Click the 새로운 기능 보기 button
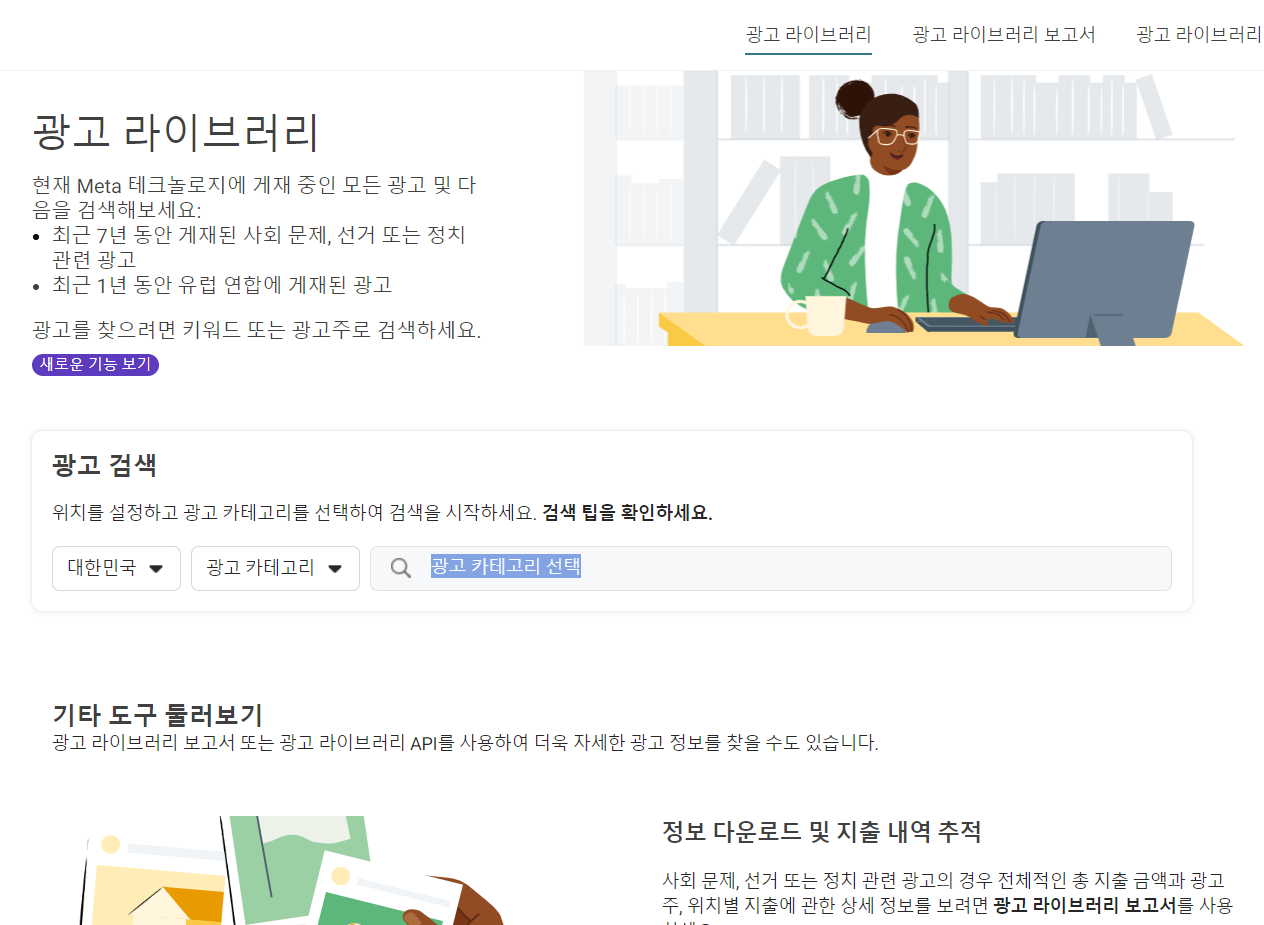1264x925 pixels. pyautogui.click(x=95, y=364)
